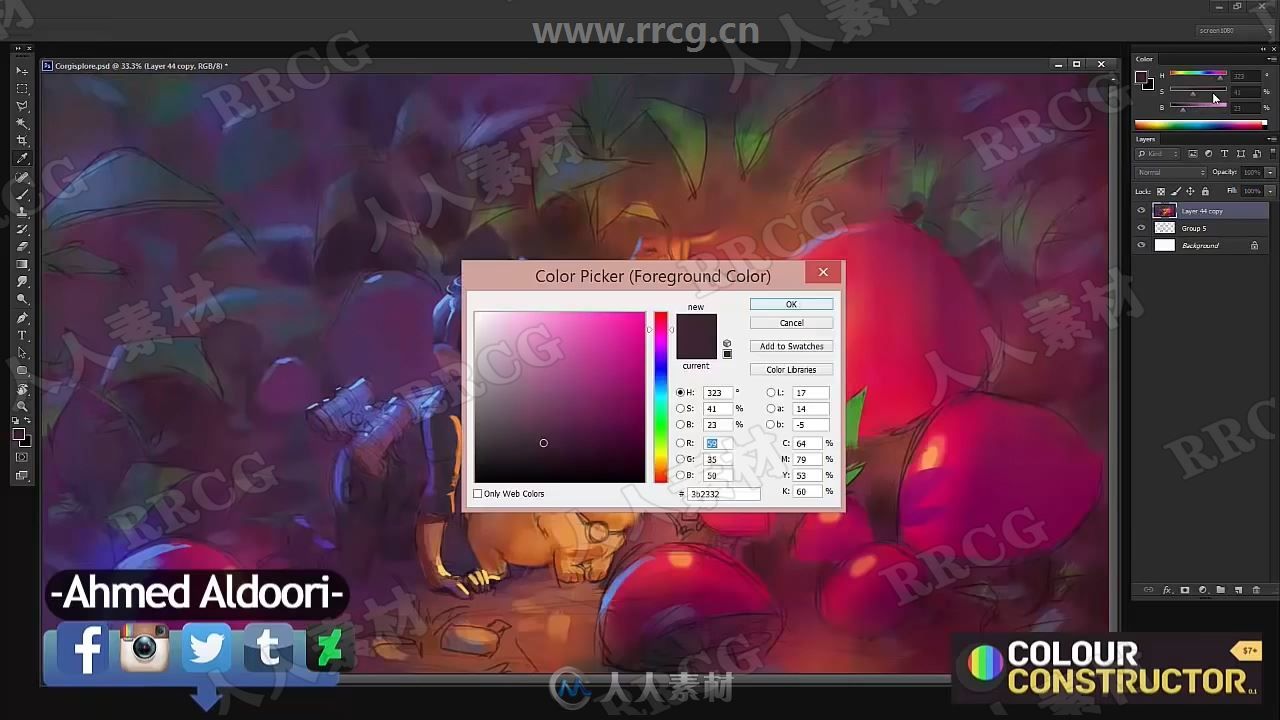Select the Smudge tool
Viewport: 1280px width, 720px height.
(x=22, y=282)
